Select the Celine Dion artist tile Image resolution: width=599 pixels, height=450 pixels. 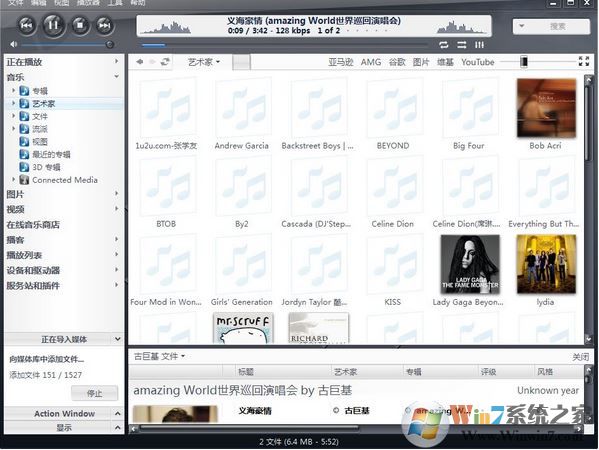tap(394, 186)
